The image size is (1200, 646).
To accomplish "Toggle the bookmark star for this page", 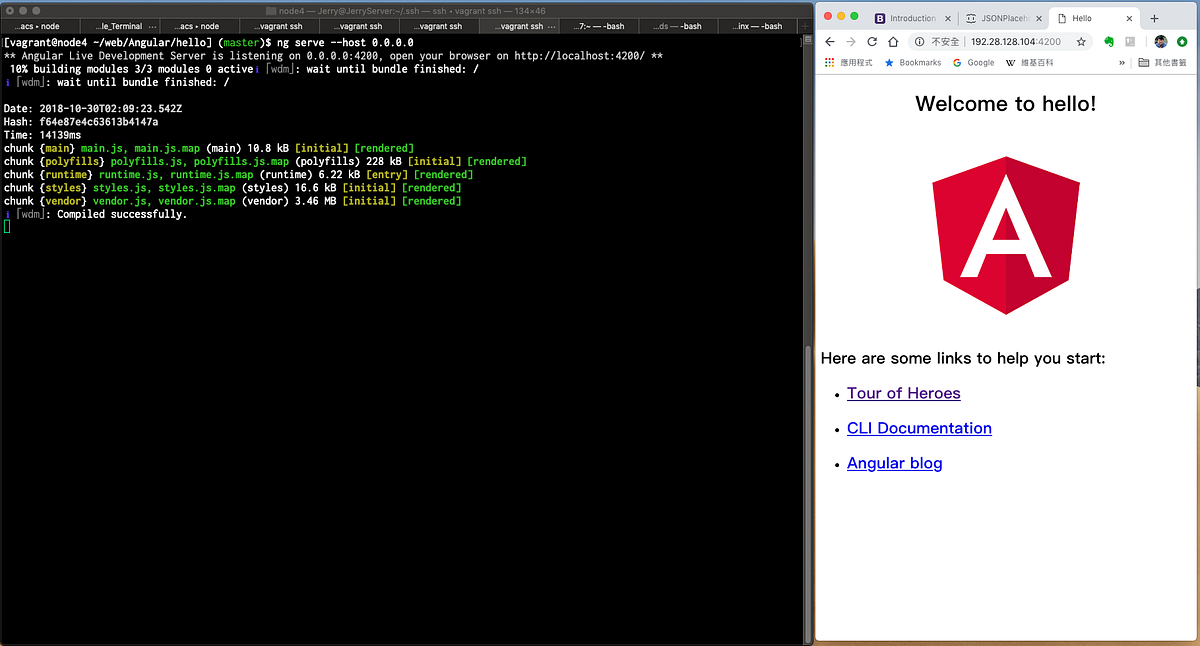I will point(1081,41).
